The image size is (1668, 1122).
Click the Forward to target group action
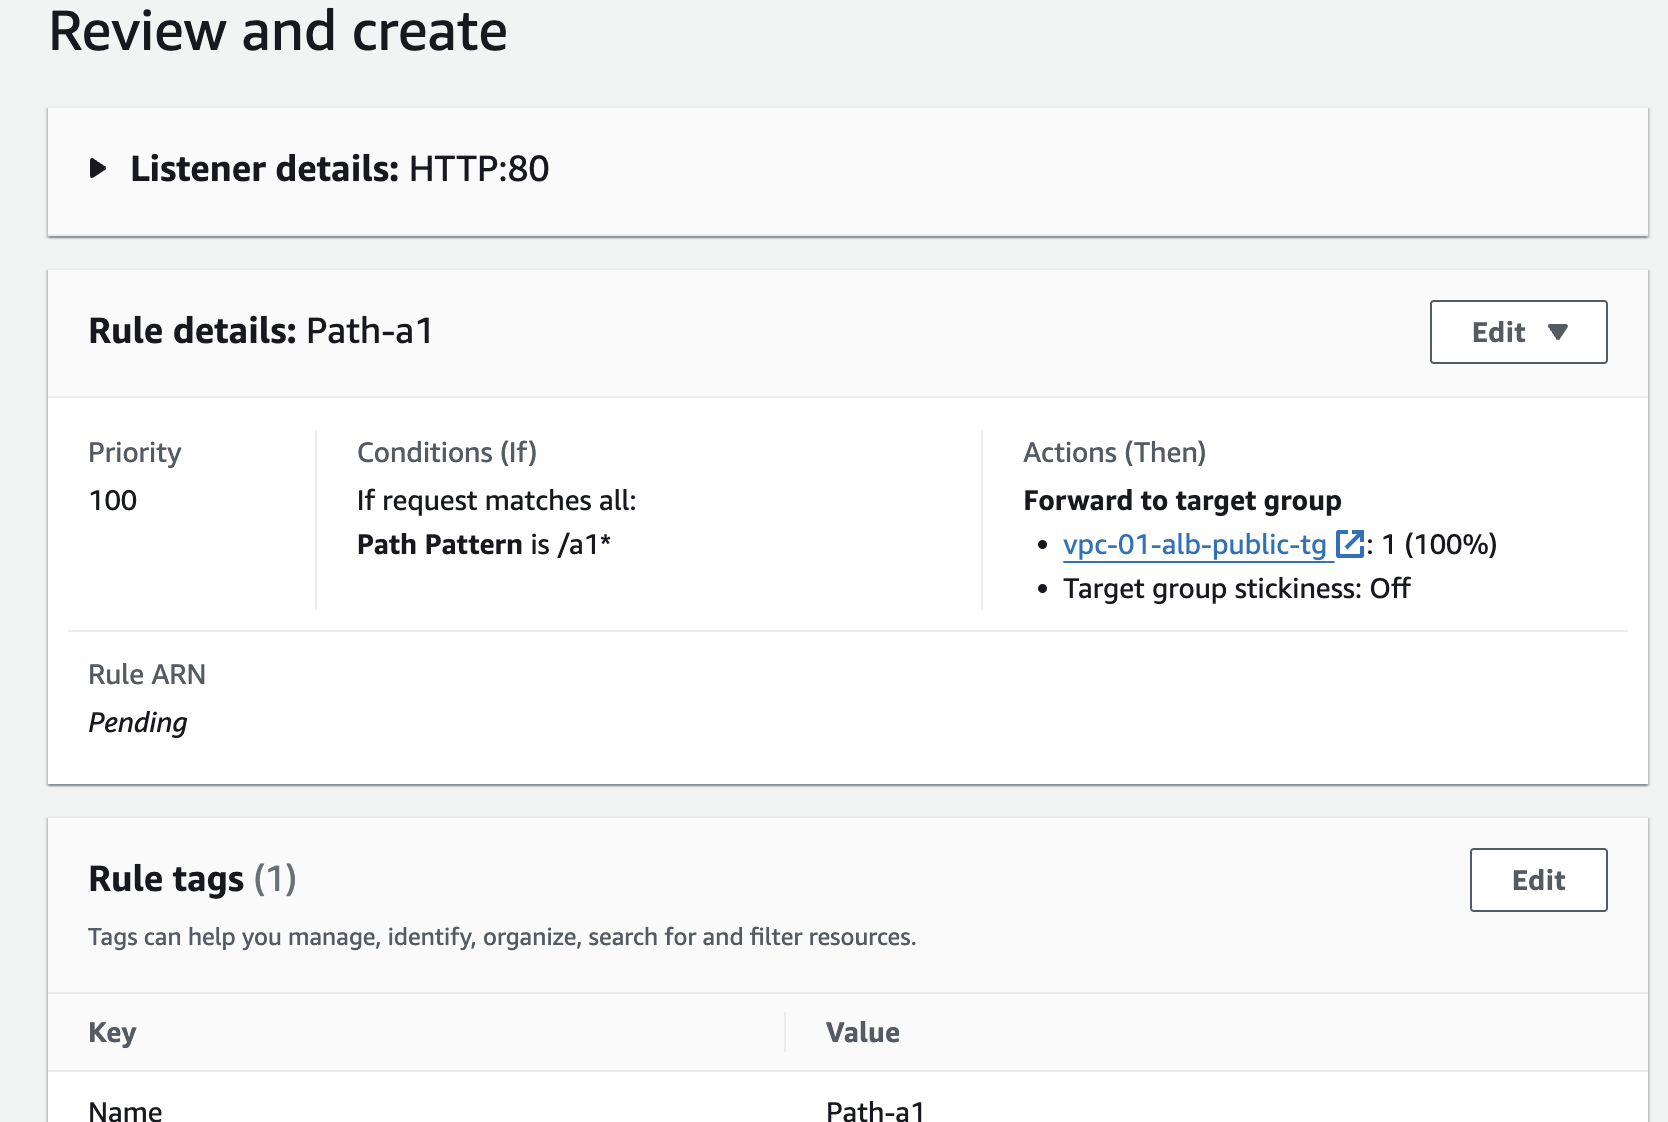1182,500
